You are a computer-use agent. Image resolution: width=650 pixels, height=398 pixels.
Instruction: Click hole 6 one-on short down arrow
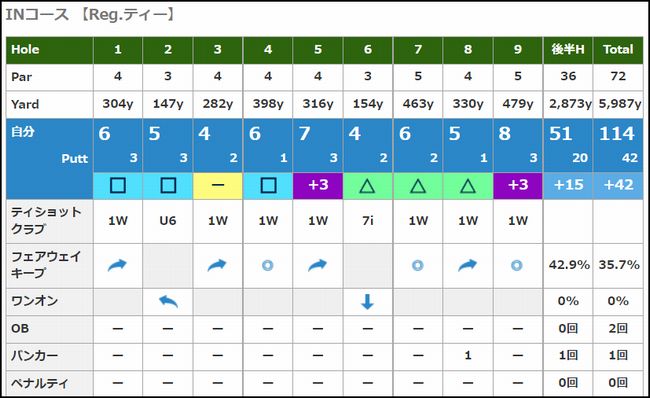(368, 302)
